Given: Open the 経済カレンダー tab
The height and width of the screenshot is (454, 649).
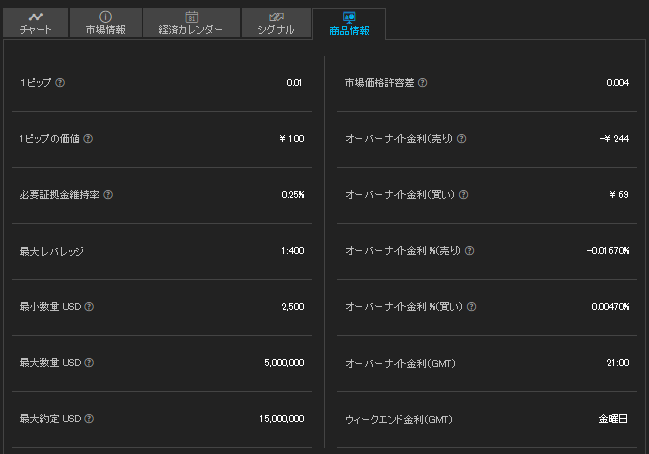Looking at the screenshot, I should (191, 23).
